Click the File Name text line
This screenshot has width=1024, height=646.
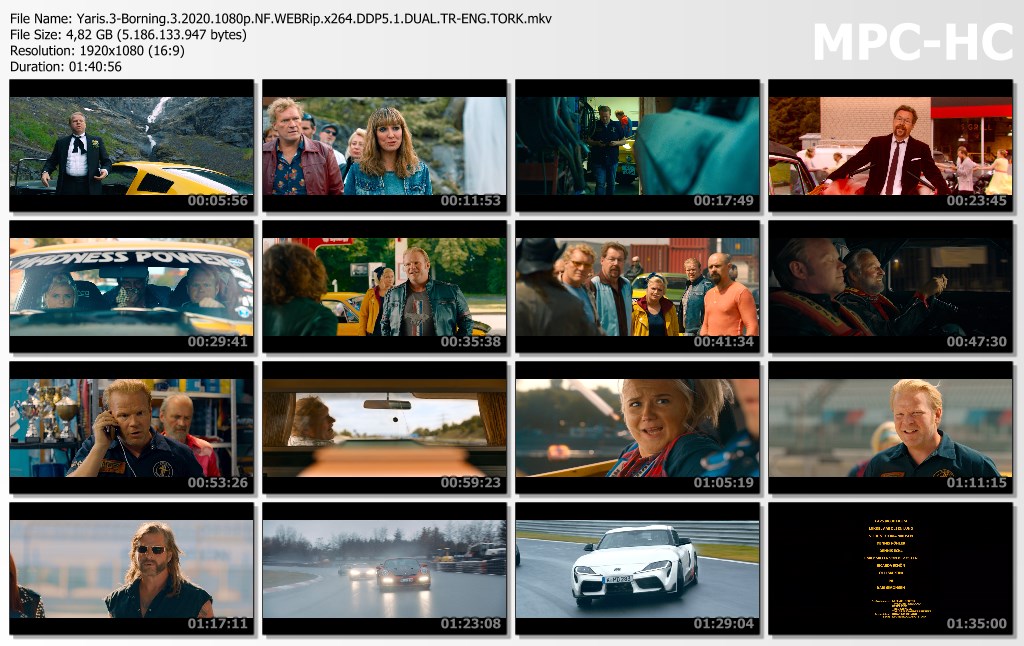[280, 19]
